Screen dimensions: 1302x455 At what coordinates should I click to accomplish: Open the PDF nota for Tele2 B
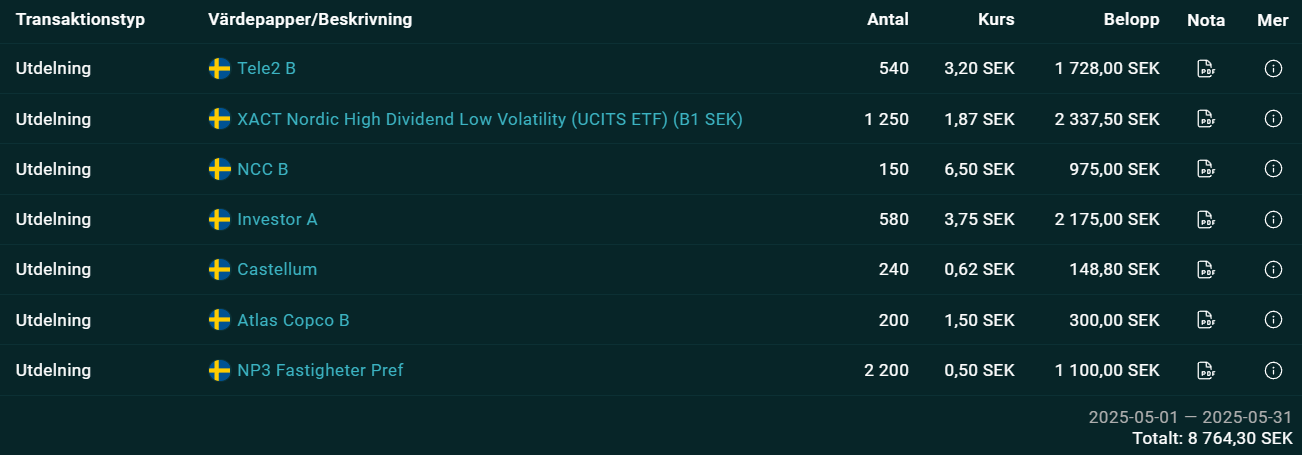click(x=1206, y=69)
